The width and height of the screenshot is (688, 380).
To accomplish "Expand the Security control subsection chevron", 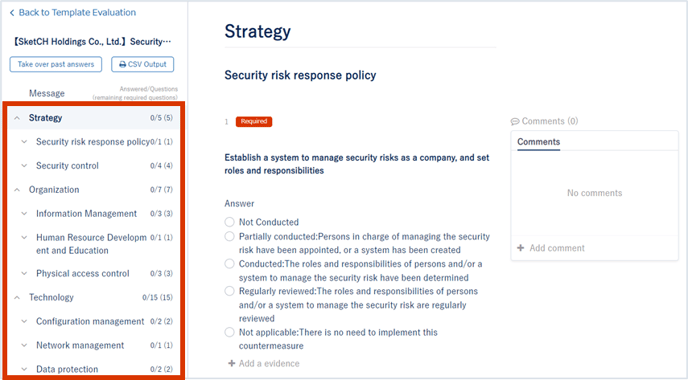I will (24, 166).
